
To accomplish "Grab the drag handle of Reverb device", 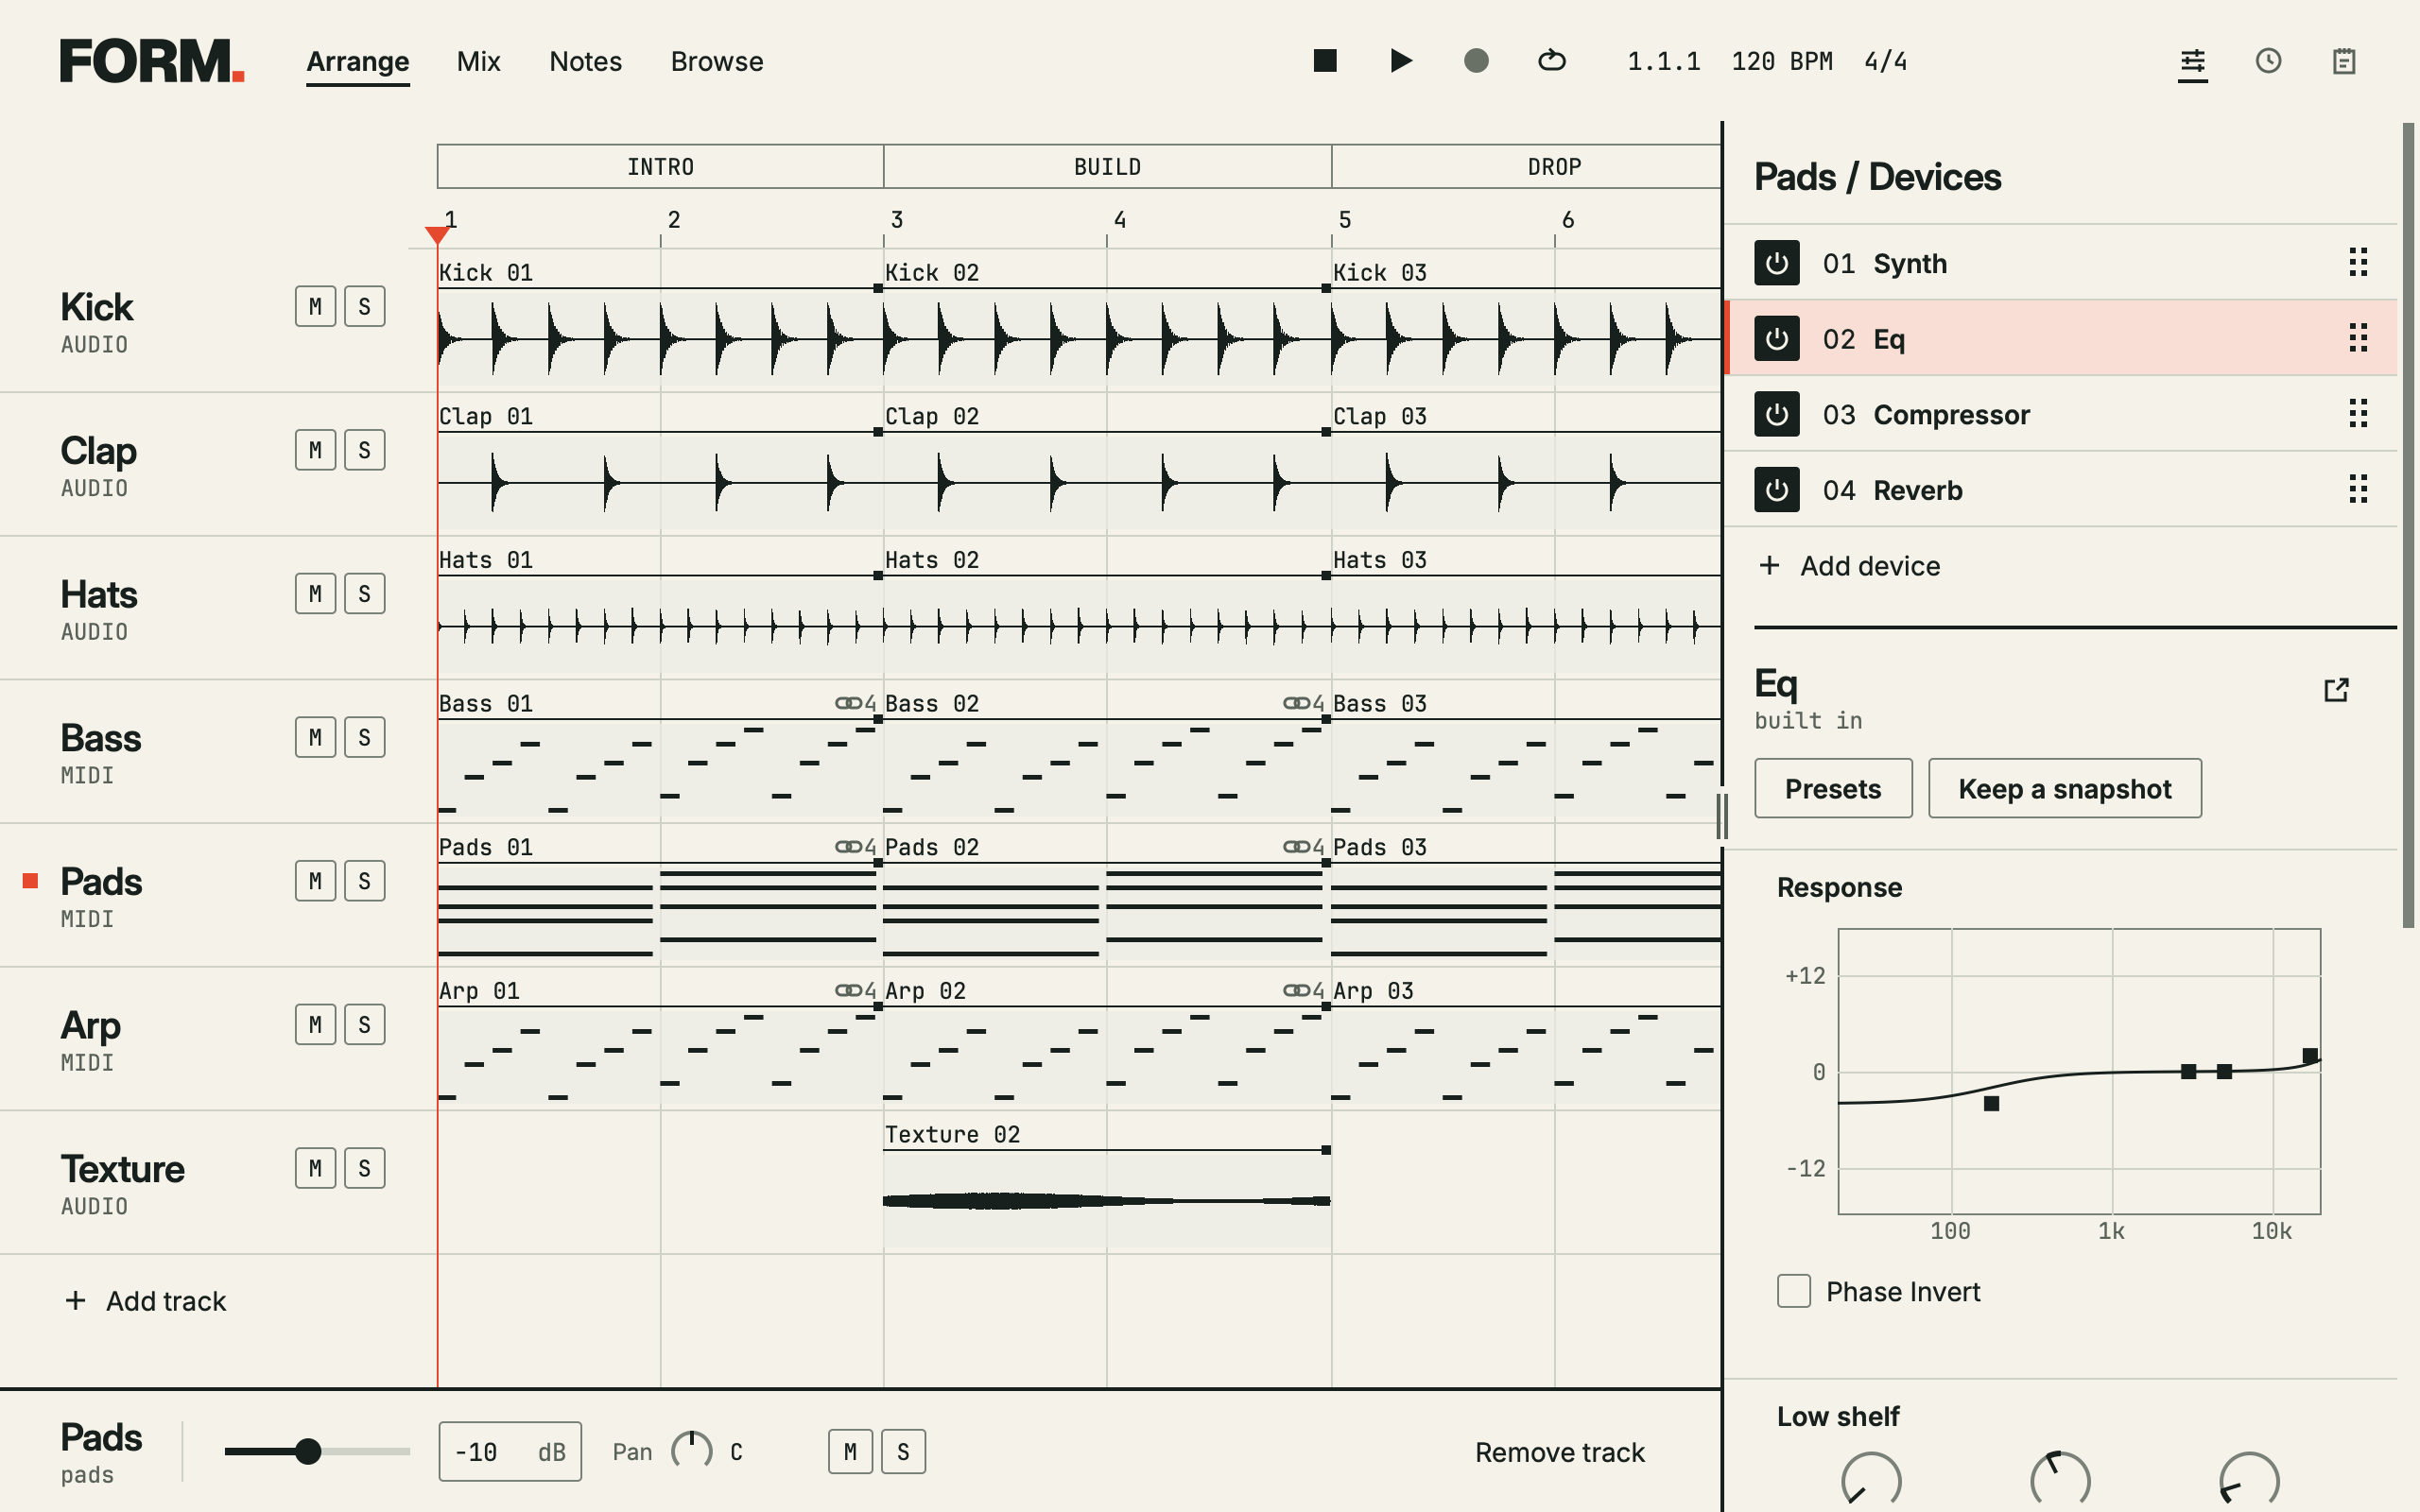I will pos(2358,490).
